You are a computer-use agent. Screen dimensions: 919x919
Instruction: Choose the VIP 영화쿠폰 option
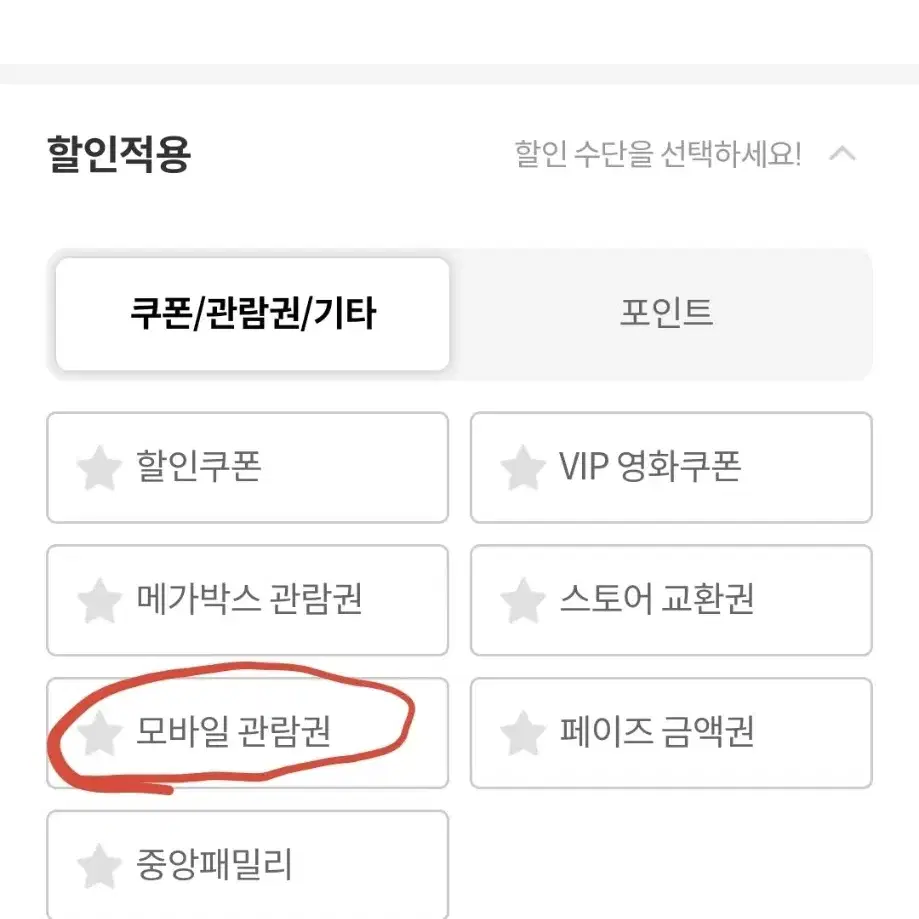(x=671, y=467)
